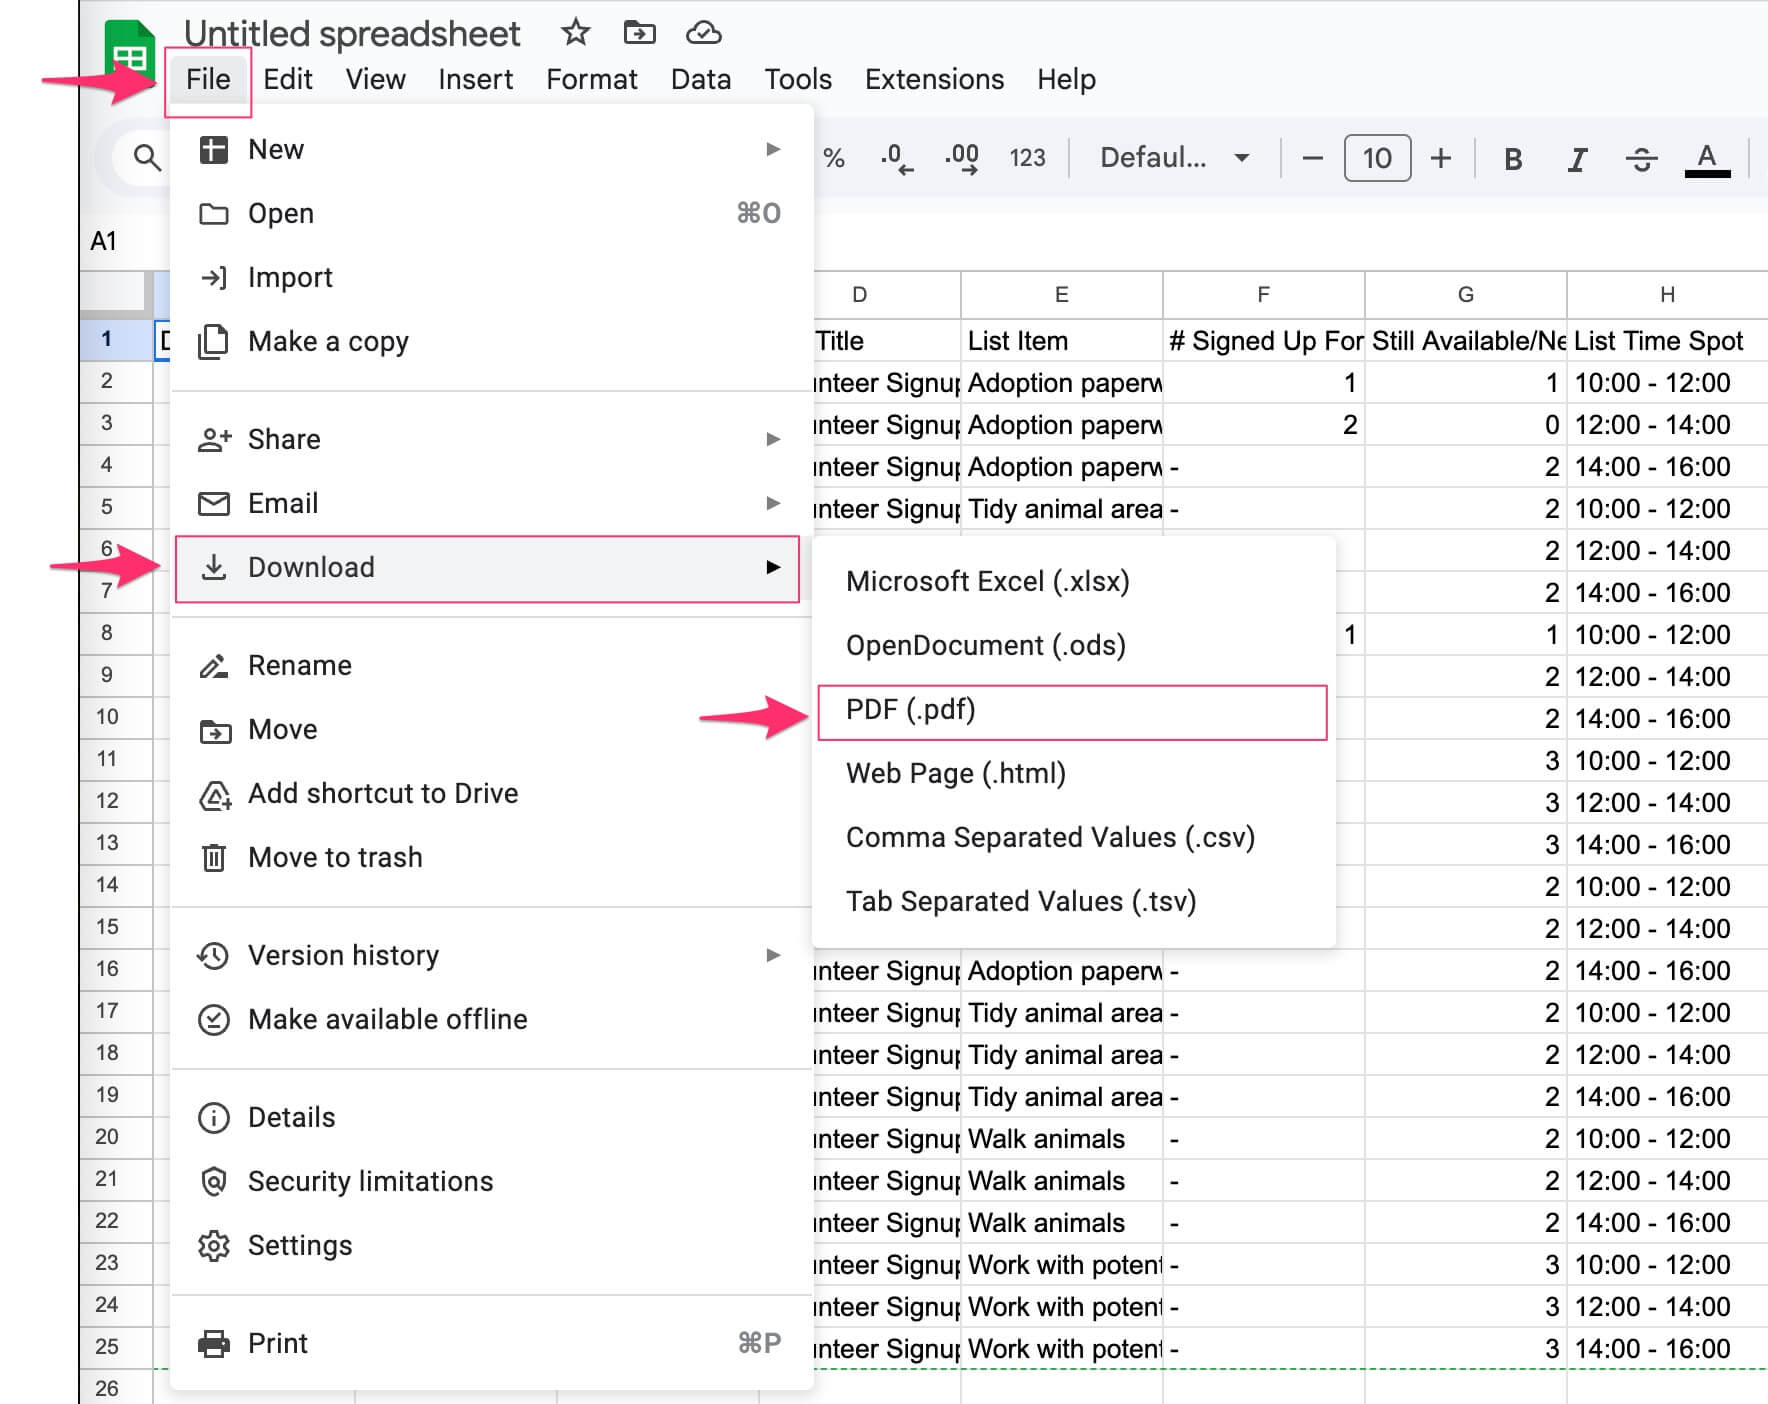This screenshot has height=1404, width=1768.
Task: Open the 123 number format menu
Action: pyautogui.click(x=1027, y=158)
